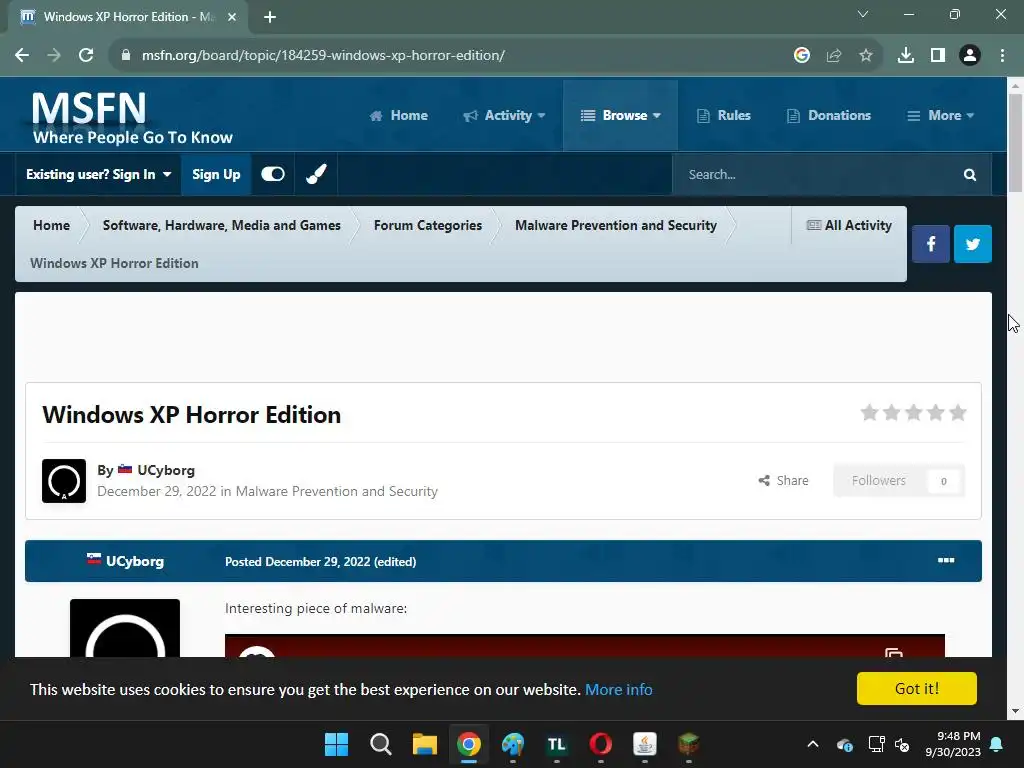This screenshot has height=768, width=1024.
Task: Open Windows taskbar search
Action: point(381,744)
